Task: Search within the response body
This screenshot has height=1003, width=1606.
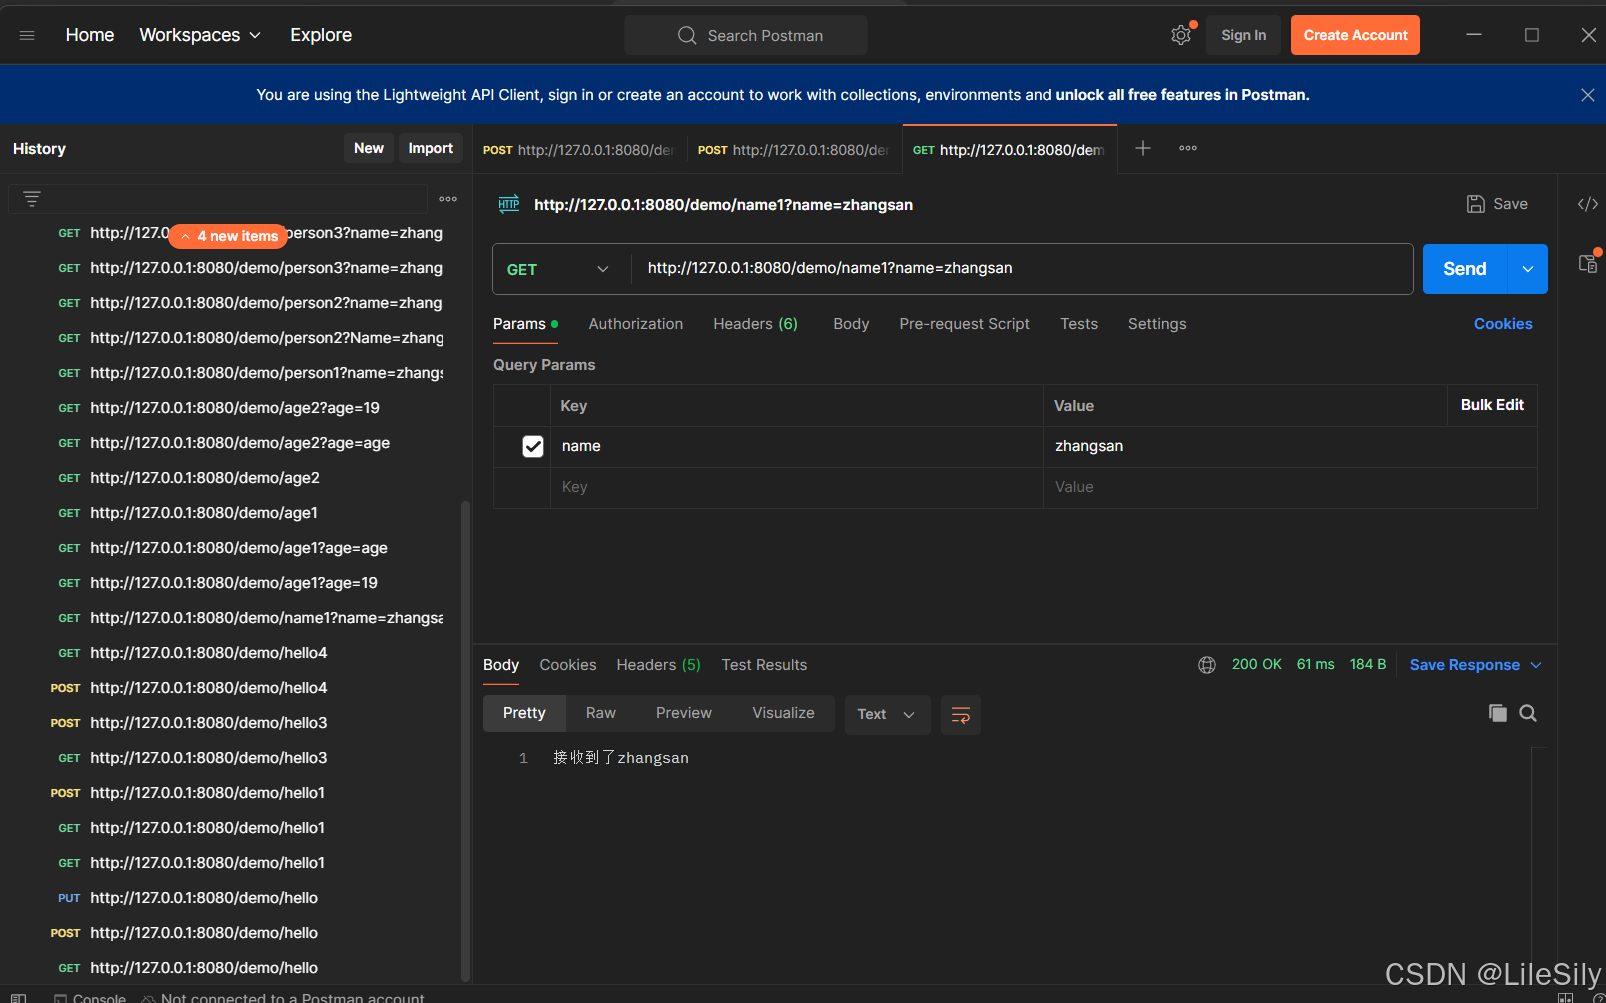Action: 1528,713
